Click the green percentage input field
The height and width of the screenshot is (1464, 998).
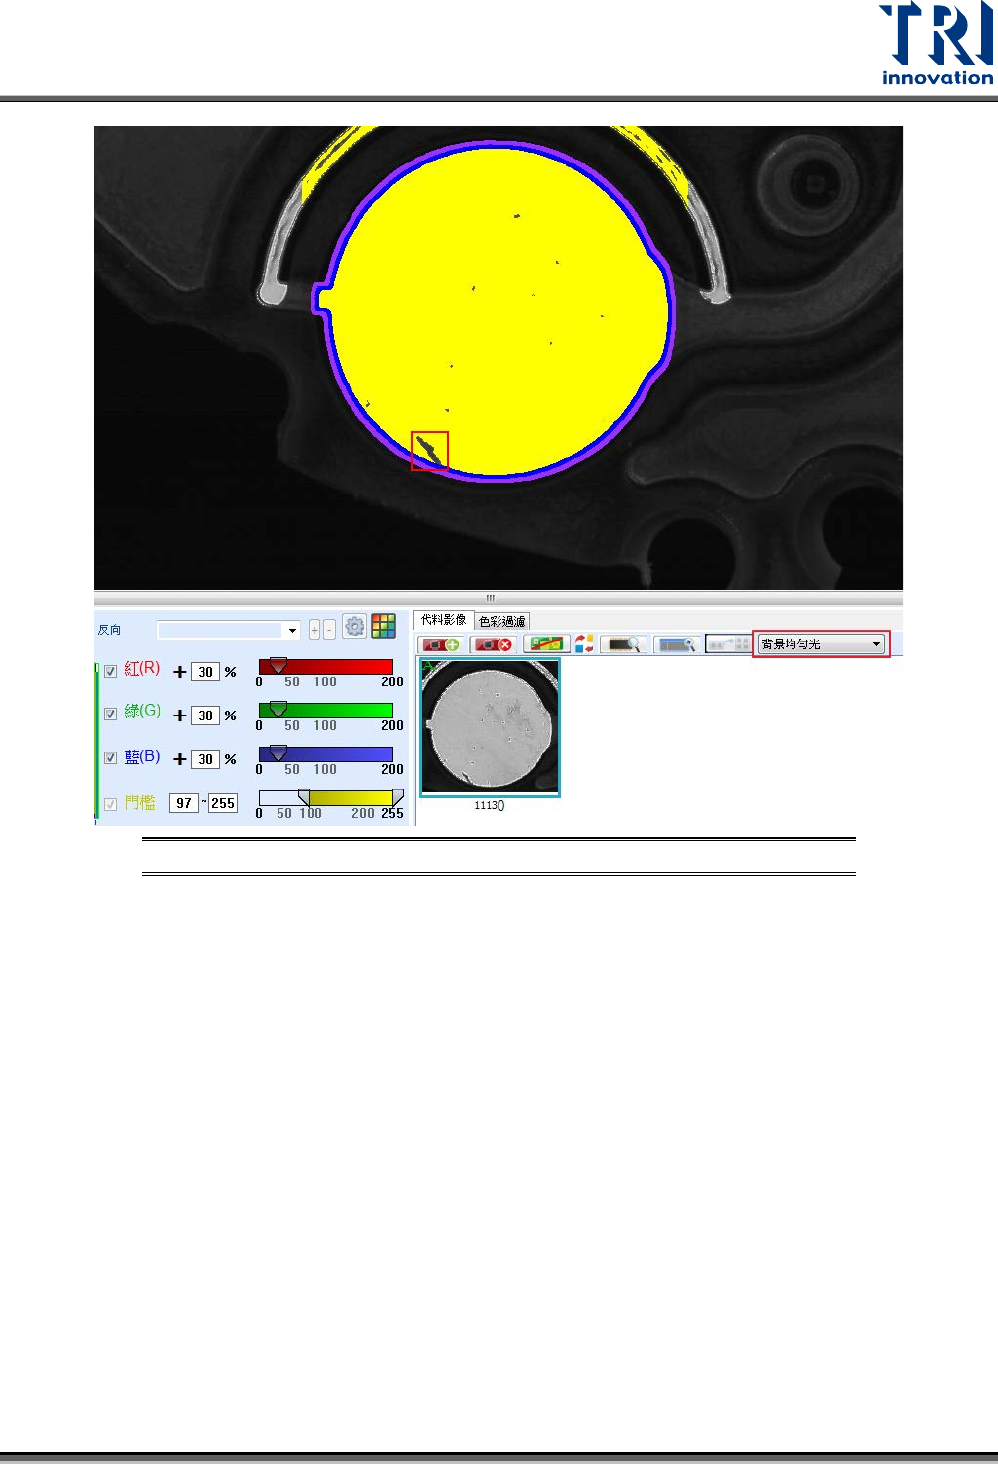(205, 715)
